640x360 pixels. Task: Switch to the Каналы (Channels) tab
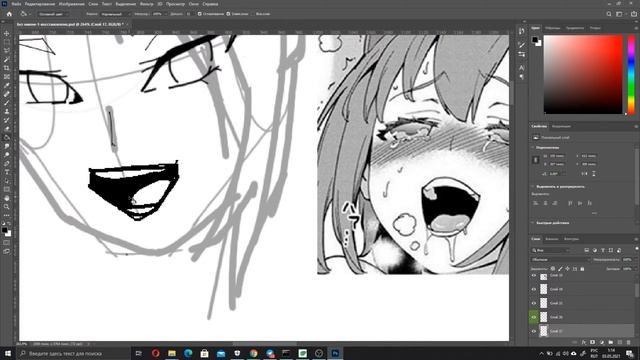552,239
